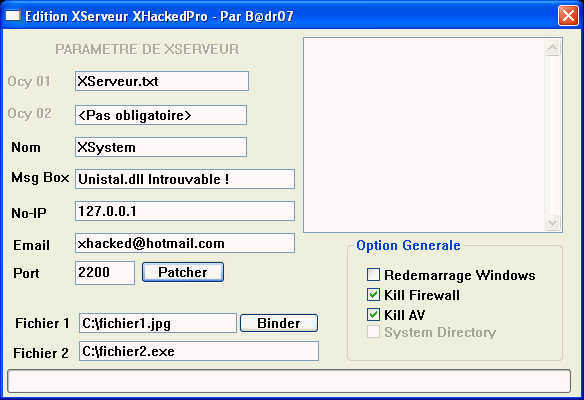The width and height of the screenshot is (584, 400).
Task: Enable the Redemarrage Windows checkbox
Action: pyautogui.click(x=373, y=275)
